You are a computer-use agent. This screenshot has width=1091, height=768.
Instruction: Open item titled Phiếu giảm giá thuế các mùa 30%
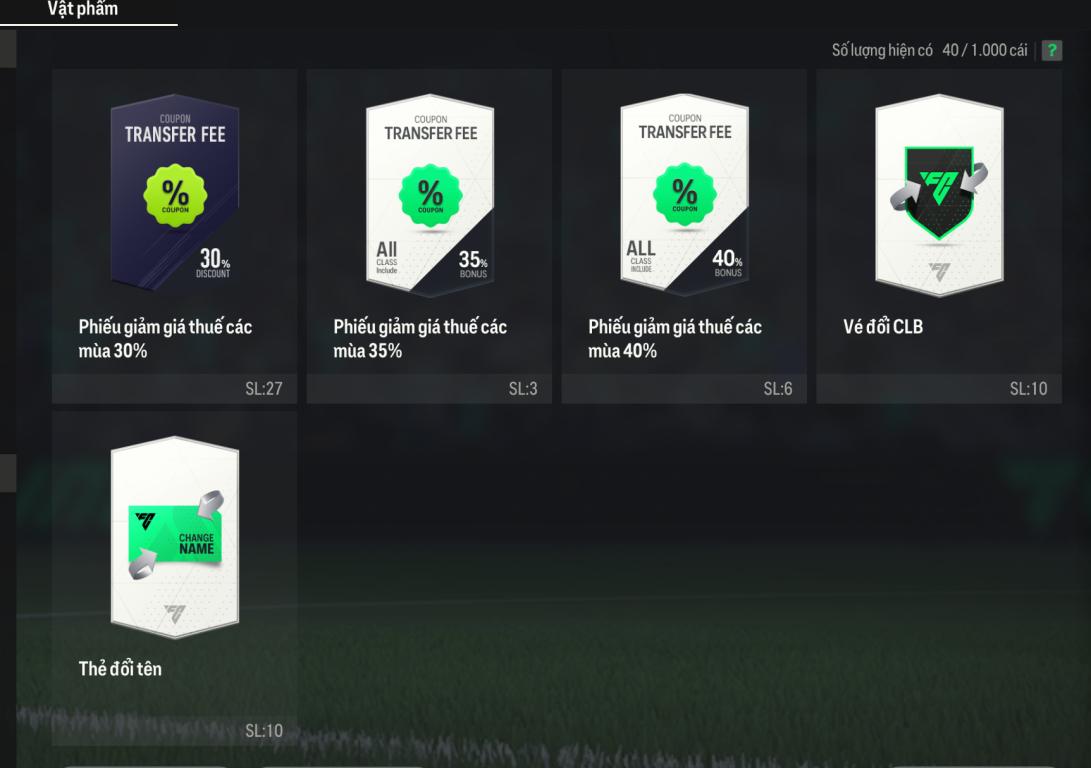click(165, 339)
